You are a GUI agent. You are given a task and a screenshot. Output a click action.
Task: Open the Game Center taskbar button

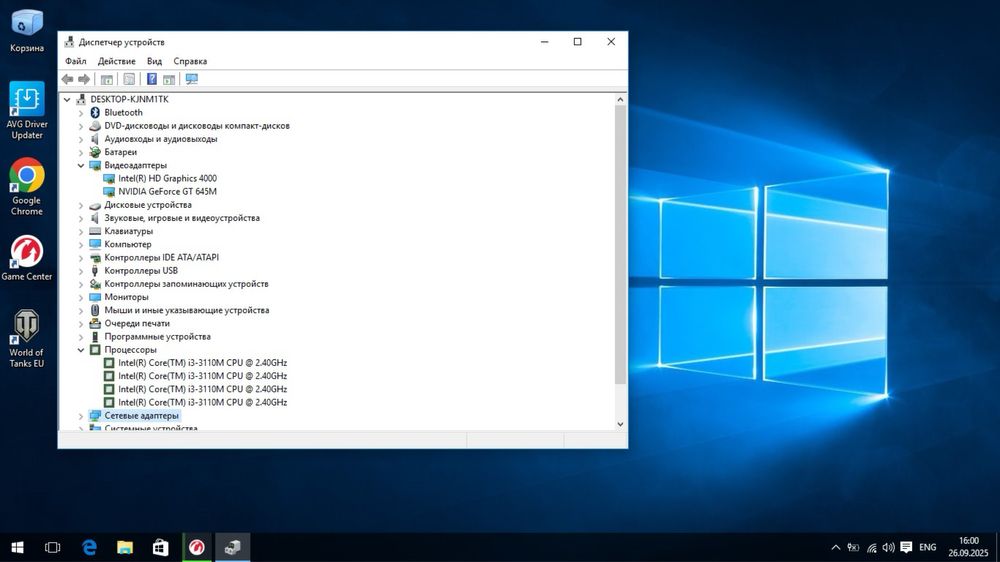197,547
